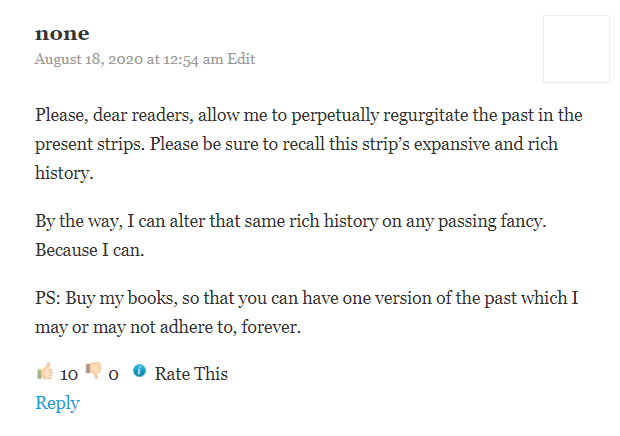Click the commenter name "none"

pos(62,34)
